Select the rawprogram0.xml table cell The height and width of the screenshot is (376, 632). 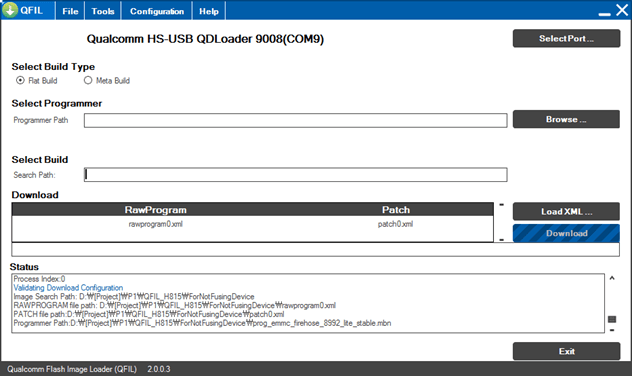(x=156, y=224)
